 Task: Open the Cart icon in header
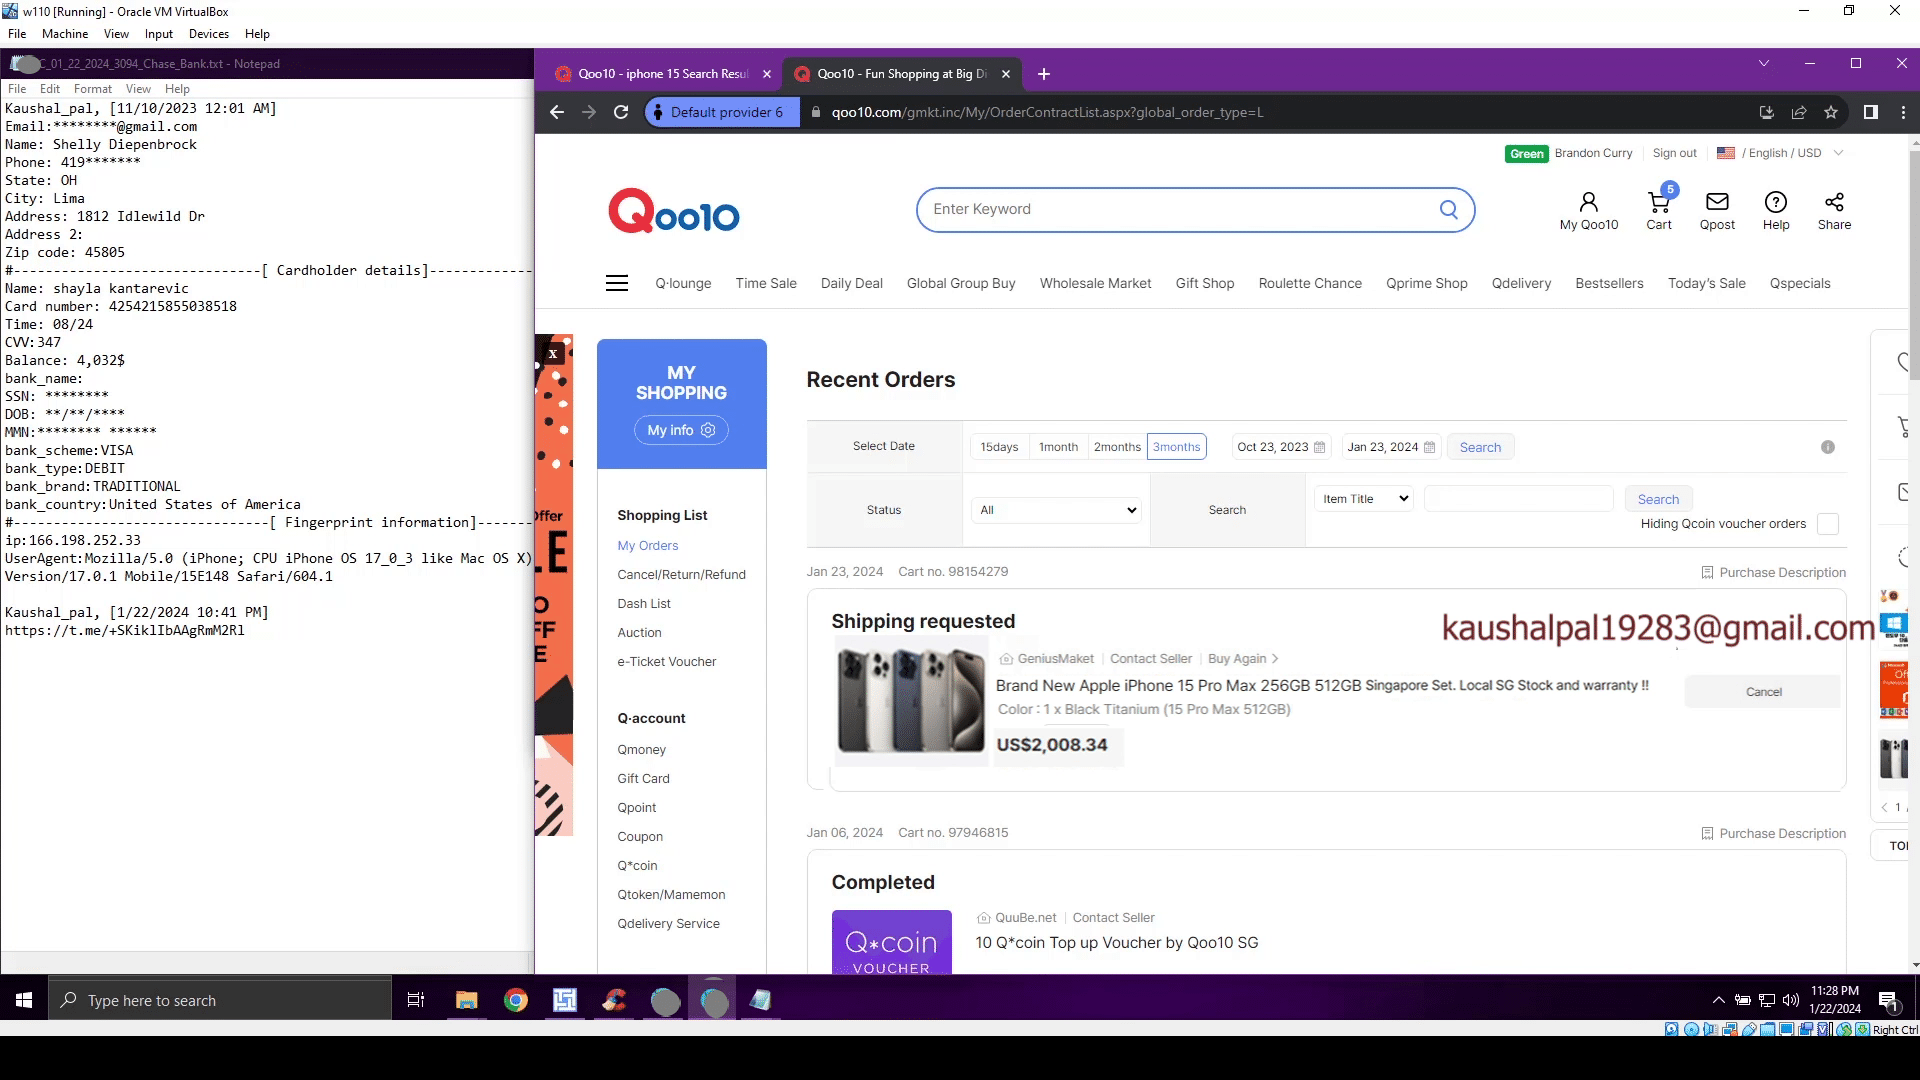[x=1658, y=203]
